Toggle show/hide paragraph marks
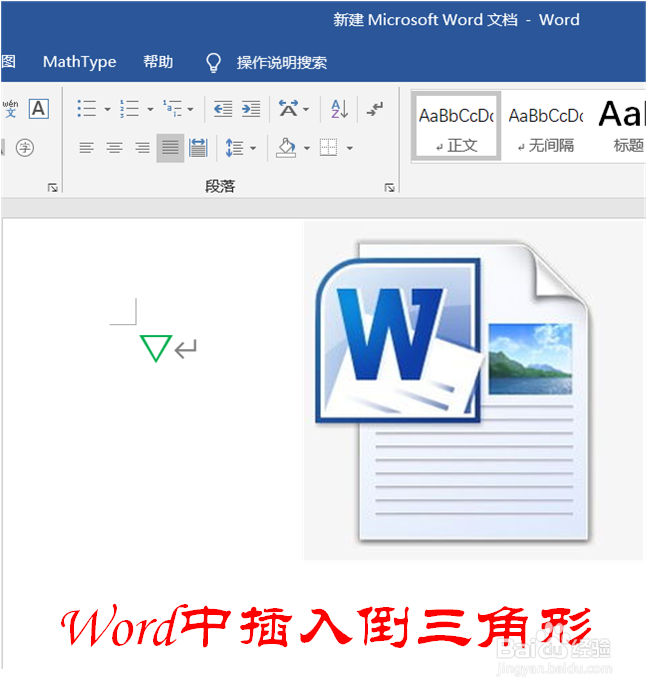647x691 pixels. point(375,109)
